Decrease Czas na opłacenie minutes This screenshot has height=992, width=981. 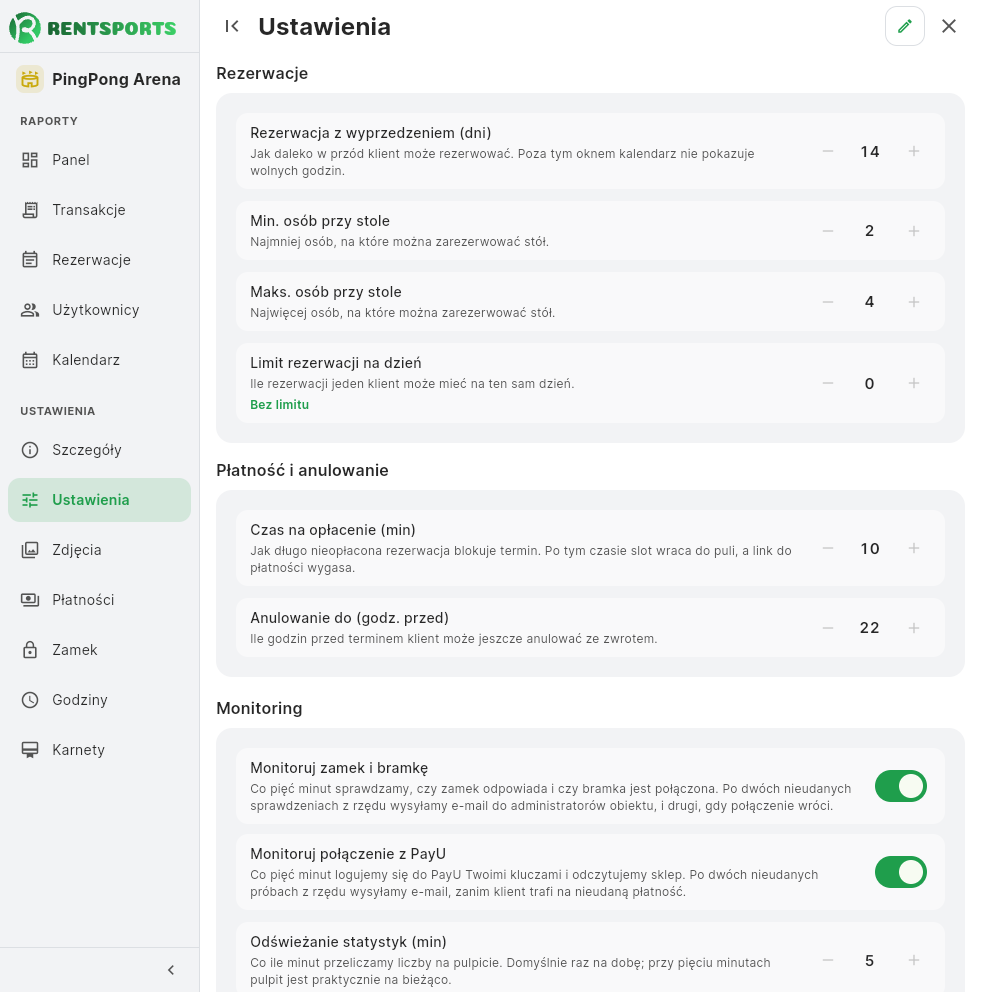pos(828,549)
